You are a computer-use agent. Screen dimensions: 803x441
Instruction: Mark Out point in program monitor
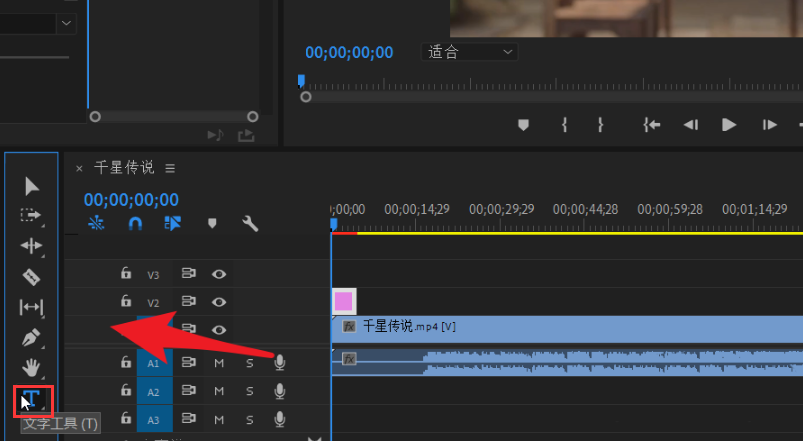600,124
